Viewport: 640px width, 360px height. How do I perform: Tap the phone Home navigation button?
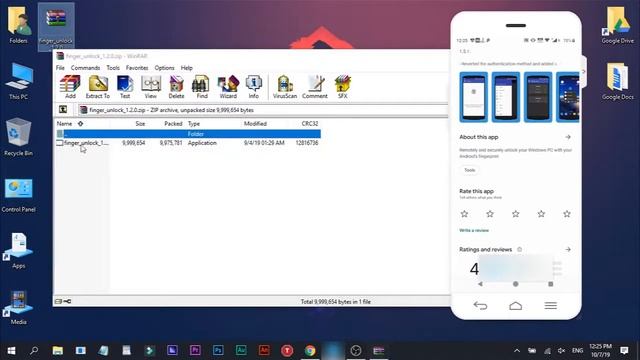pos(516,305)
